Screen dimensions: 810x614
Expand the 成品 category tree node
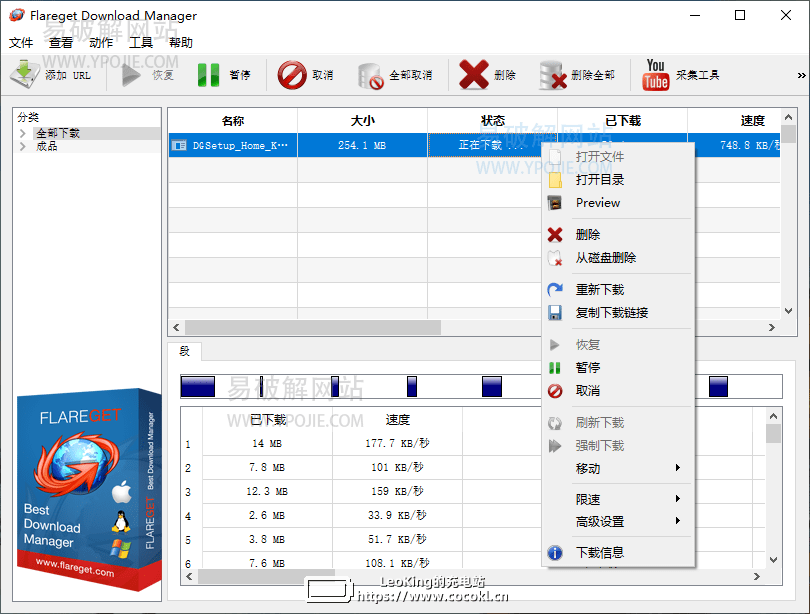tap(23, 147)
